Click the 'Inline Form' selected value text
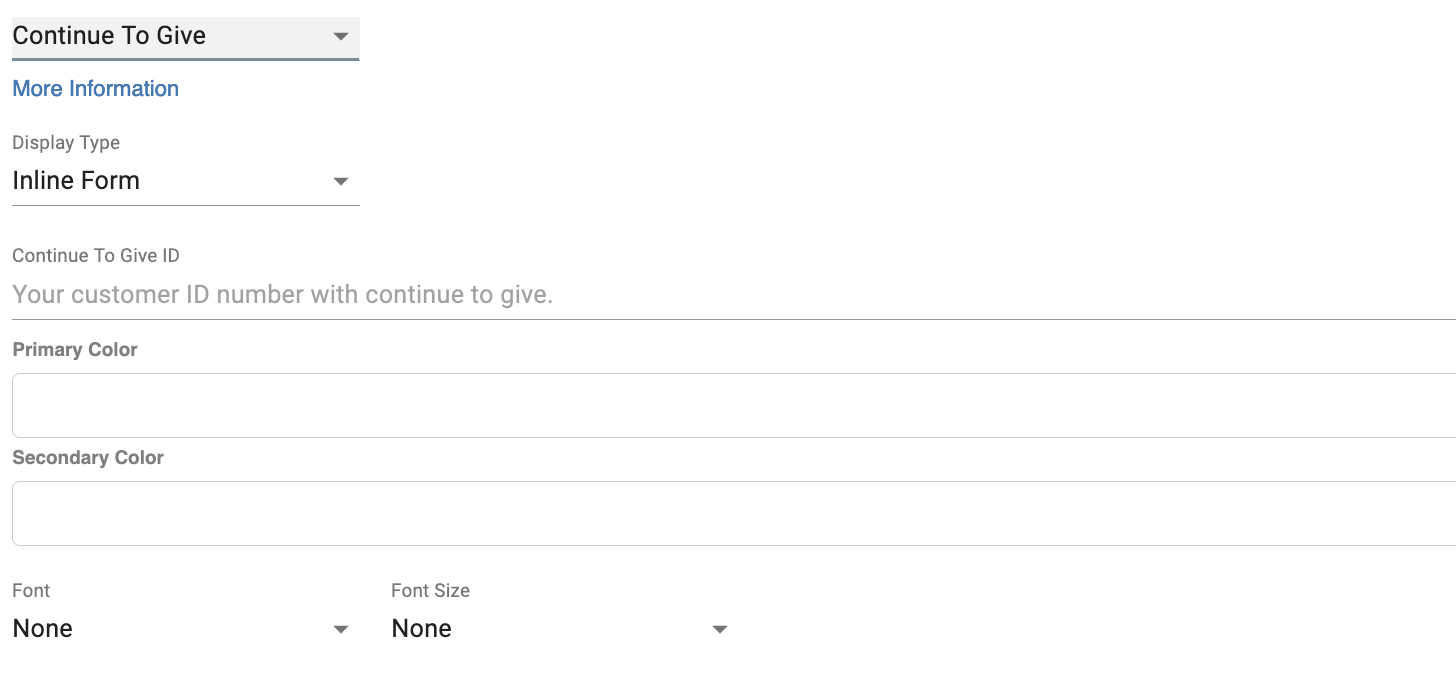The image size is (1456, 678). (x=76, y=181)
